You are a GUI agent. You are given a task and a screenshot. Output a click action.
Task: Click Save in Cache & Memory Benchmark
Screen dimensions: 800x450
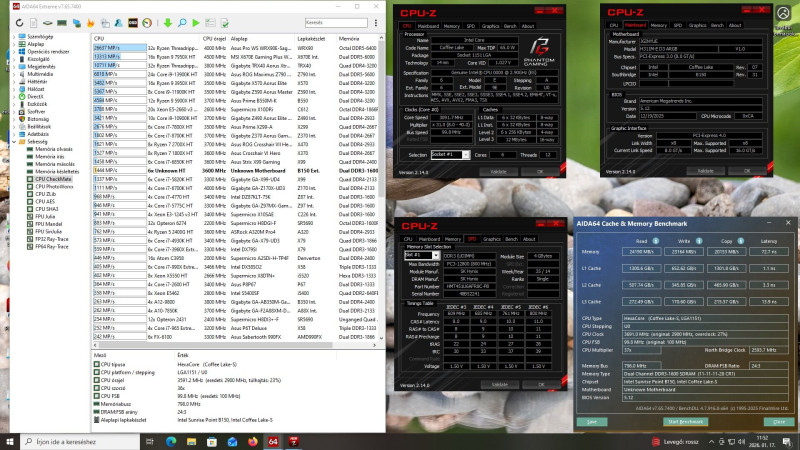click(x=592, y=422)
